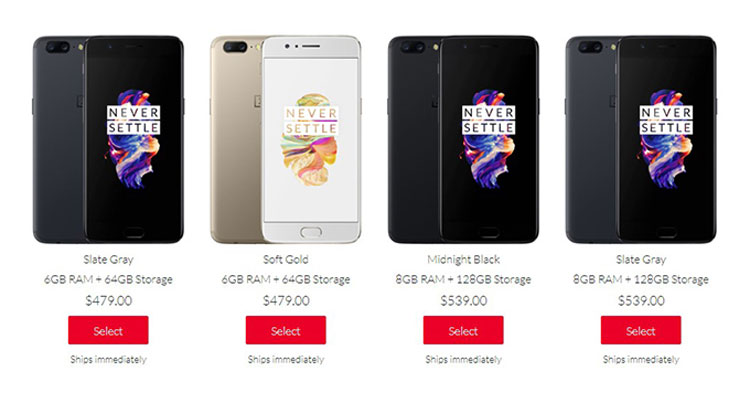Click the 6GB RAM + 64GB Storage text under Slate Gray
750x400 pixels.
pos(108,279)
